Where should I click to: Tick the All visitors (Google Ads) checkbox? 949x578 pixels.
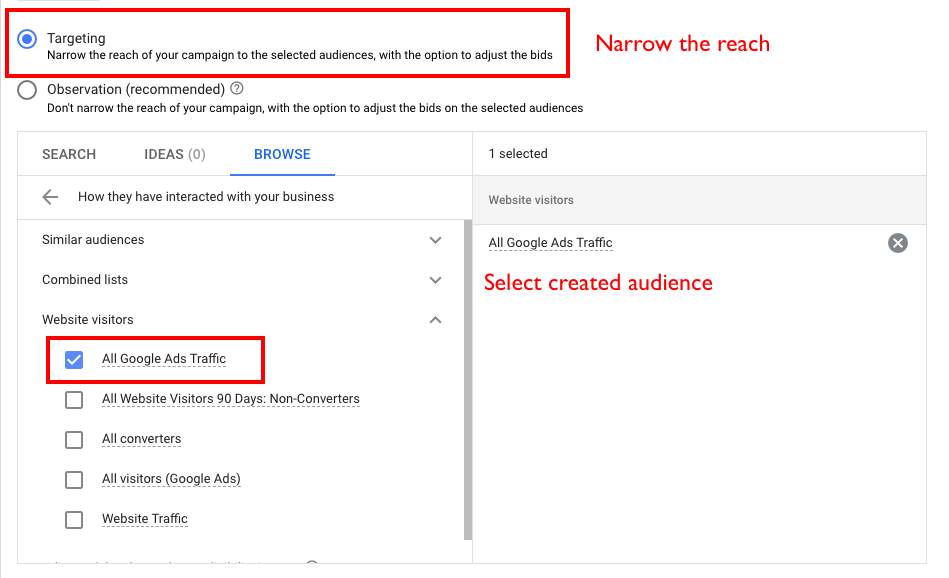point(74,479)
